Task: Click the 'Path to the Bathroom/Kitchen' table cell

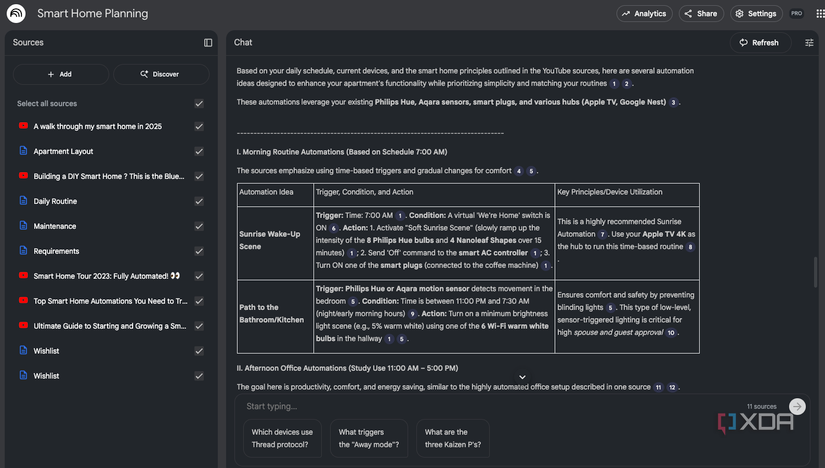Action: [275, 316]
